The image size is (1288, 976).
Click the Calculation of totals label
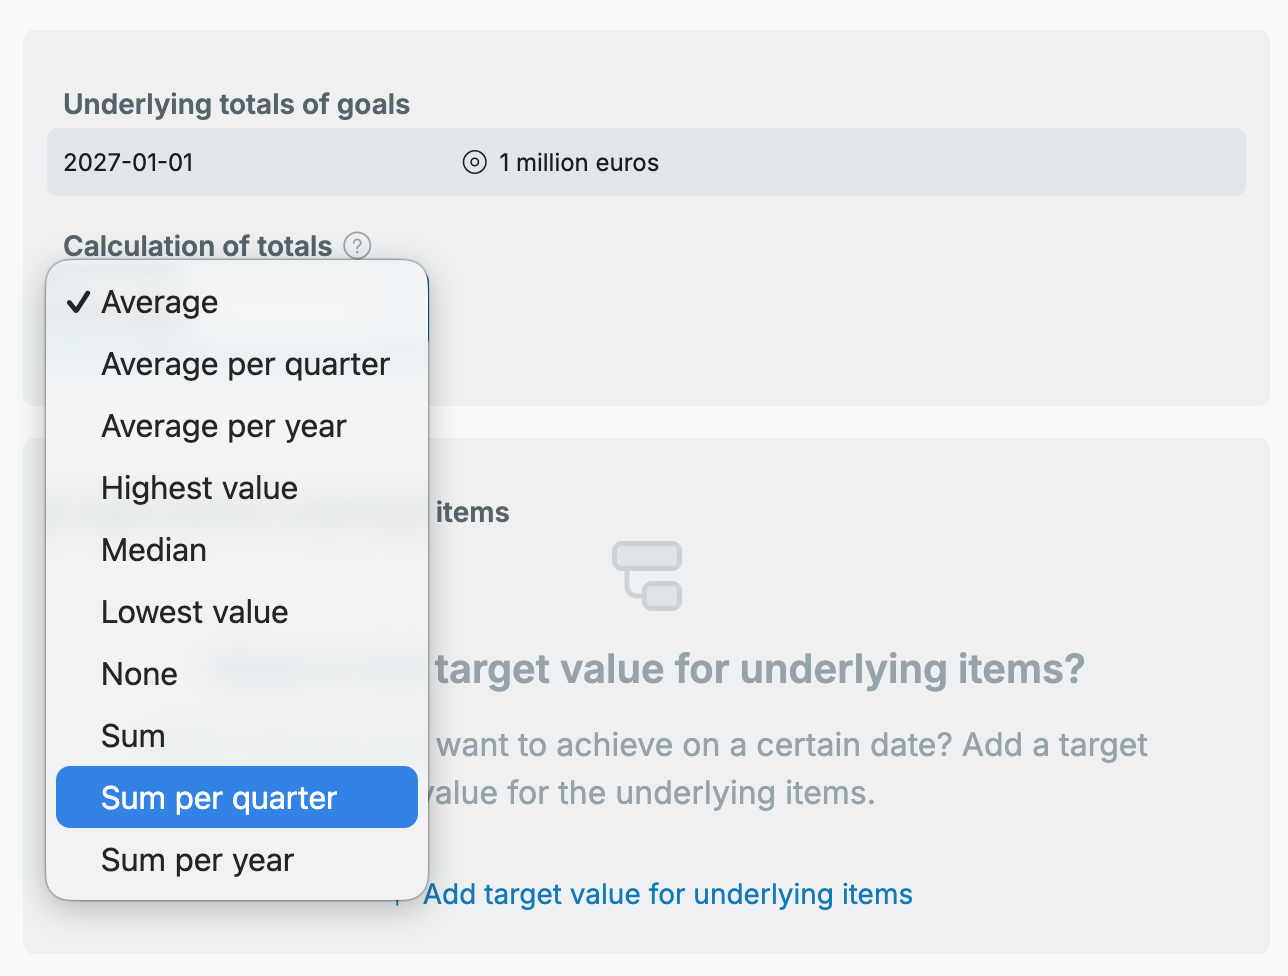[198, 246]
